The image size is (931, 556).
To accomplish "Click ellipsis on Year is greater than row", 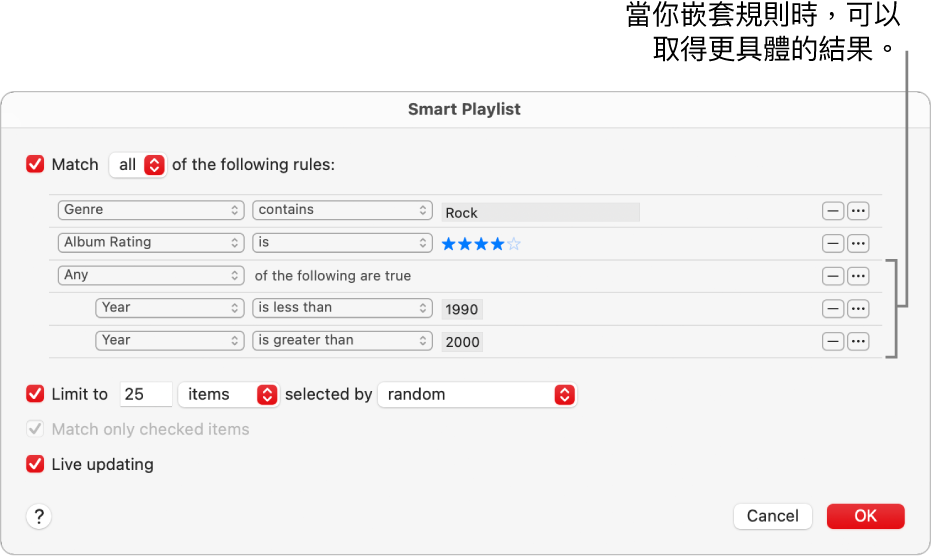I will click(x=858, y=341).
